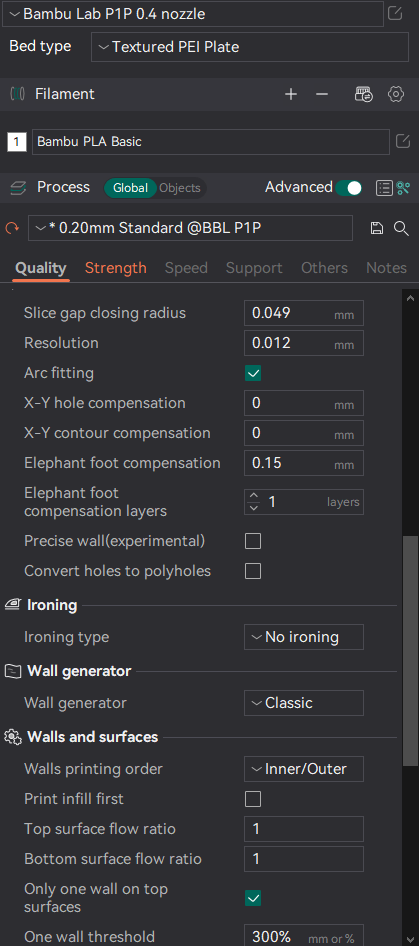Open filament settings gear icon
This screenshot has height=946, width=419.
point(395,94)
